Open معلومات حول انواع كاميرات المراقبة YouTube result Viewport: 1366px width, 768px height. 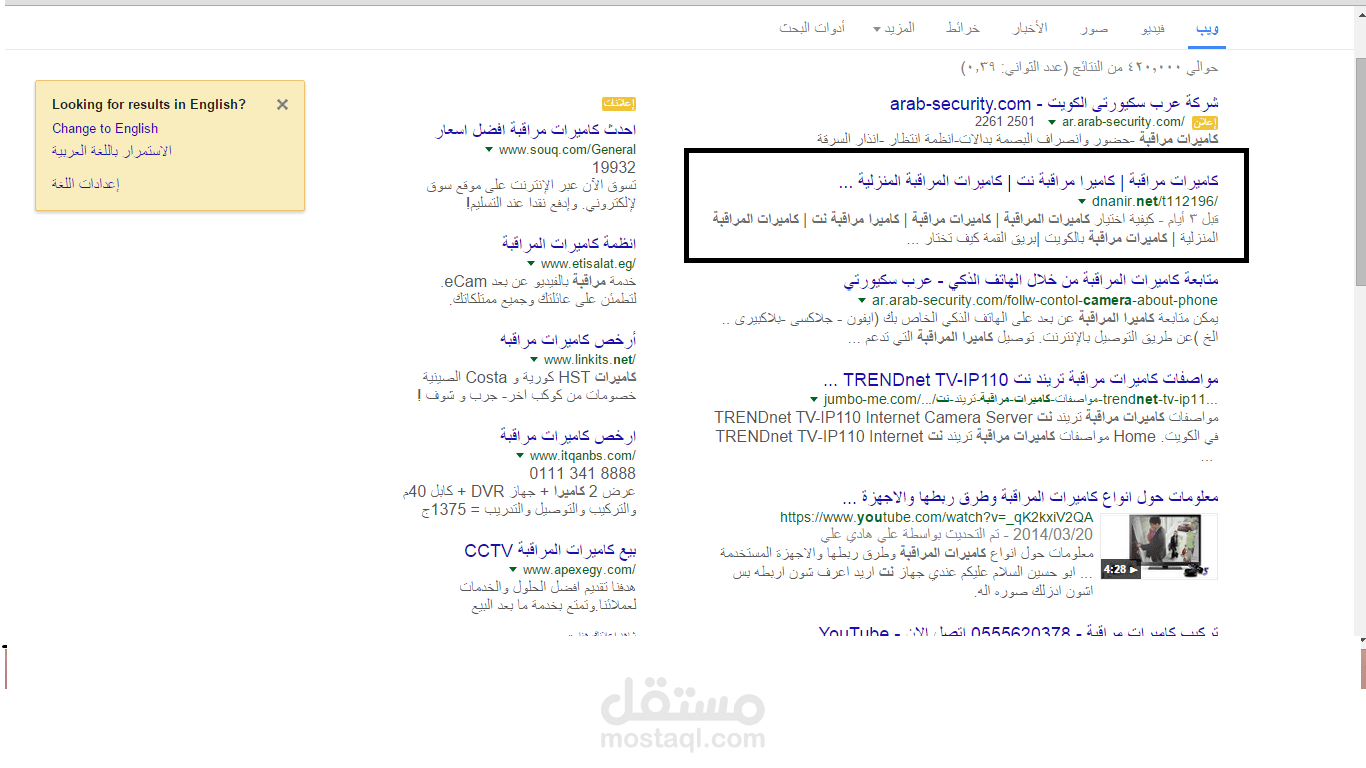pyautogui.click(x=1031, y=497)
